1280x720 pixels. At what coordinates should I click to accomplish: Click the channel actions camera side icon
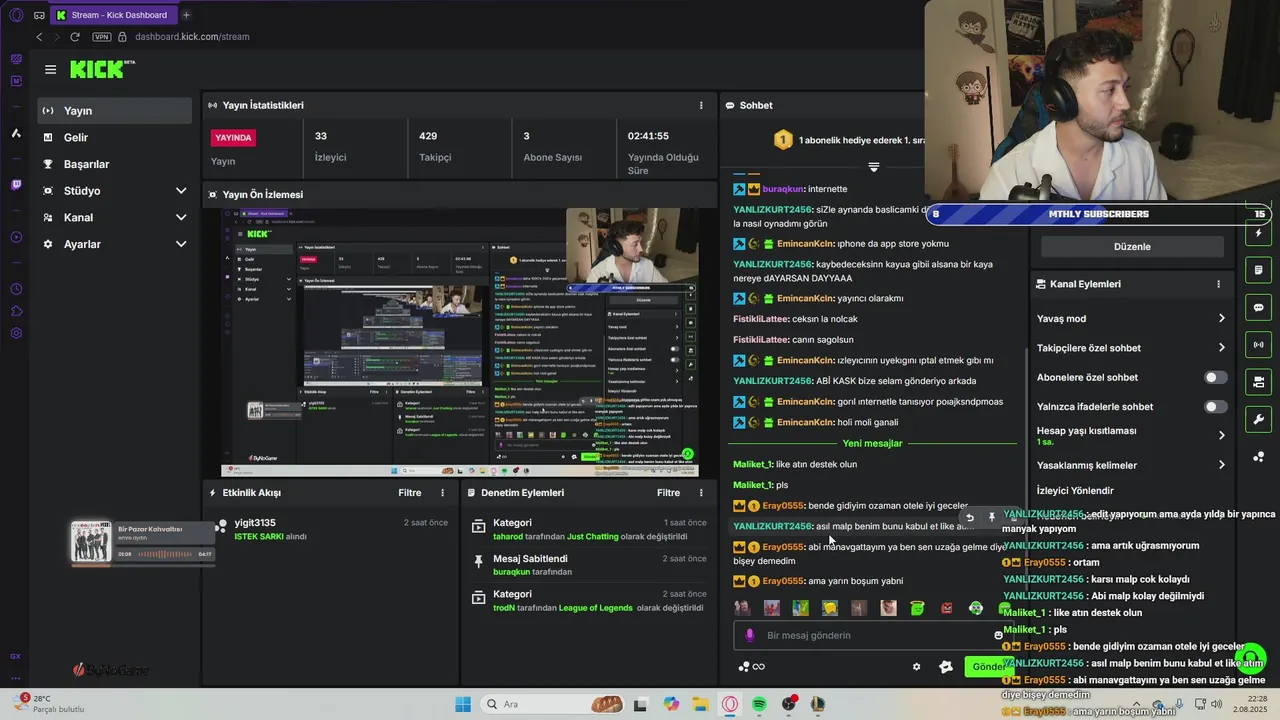[1258, 382]
